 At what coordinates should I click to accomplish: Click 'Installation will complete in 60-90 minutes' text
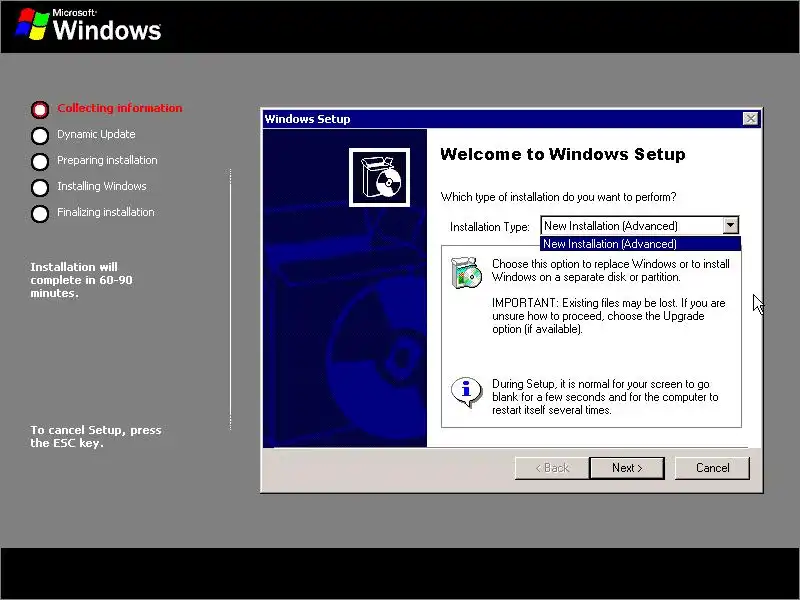pos(81,280)
